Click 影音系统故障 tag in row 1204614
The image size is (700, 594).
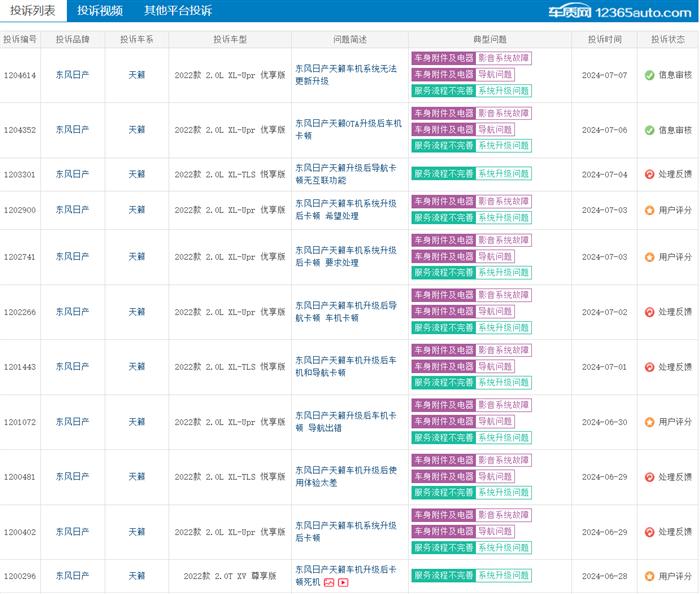504,58
